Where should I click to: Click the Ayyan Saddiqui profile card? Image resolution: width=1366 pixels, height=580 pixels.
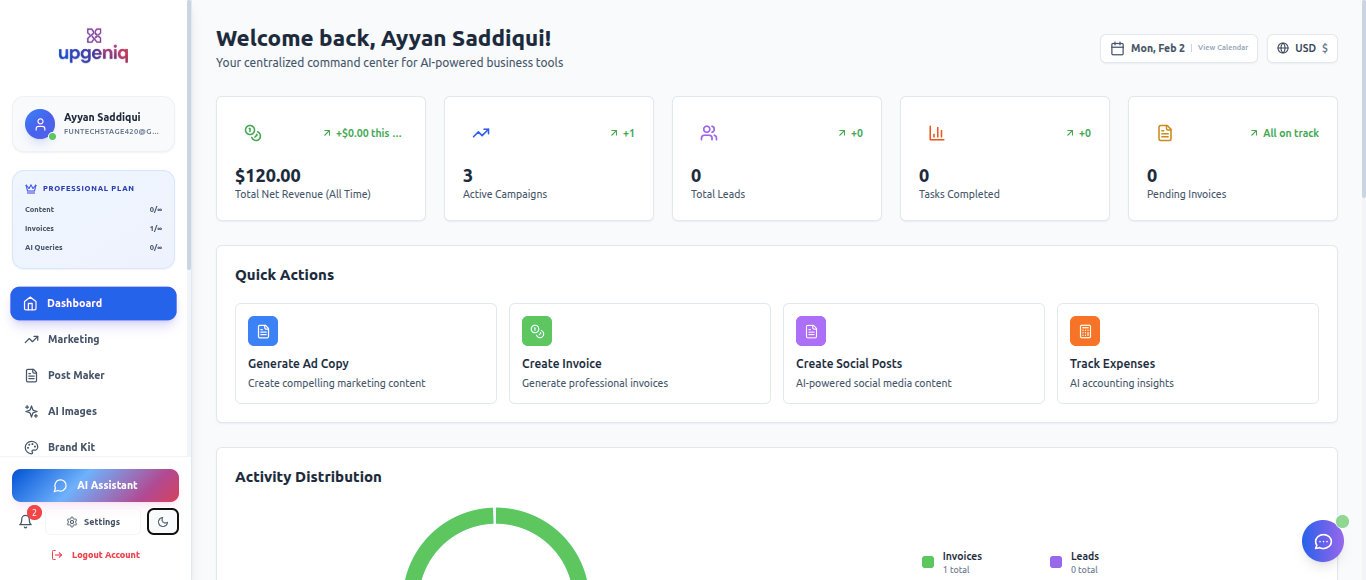point(93,123)
